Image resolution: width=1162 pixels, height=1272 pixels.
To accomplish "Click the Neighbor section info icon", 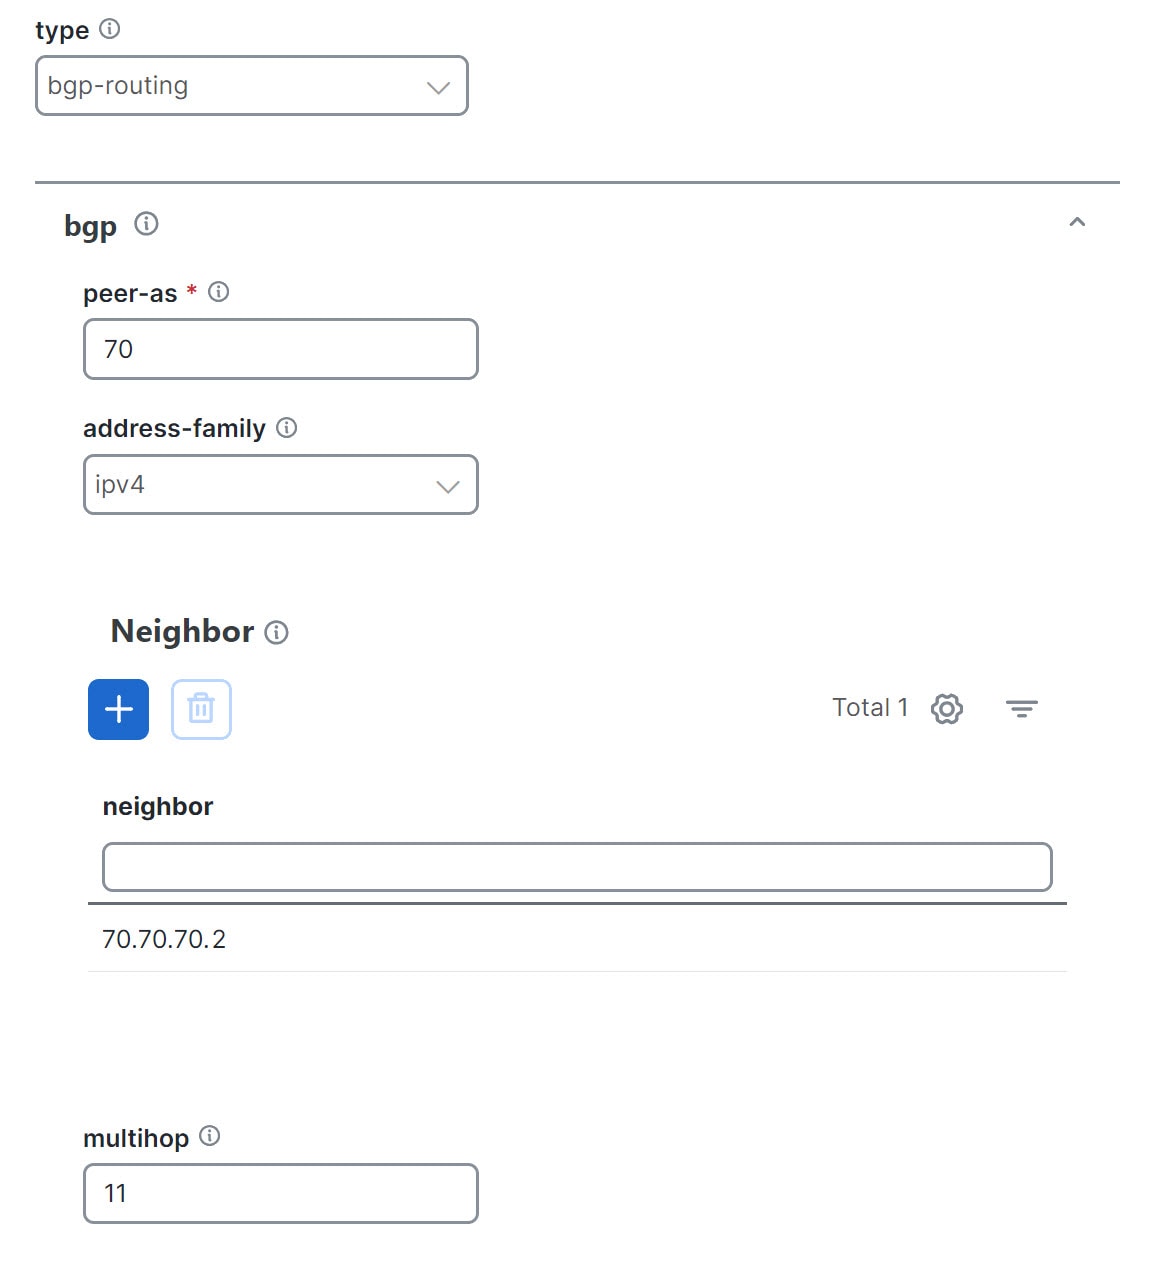I will [277, 632].
